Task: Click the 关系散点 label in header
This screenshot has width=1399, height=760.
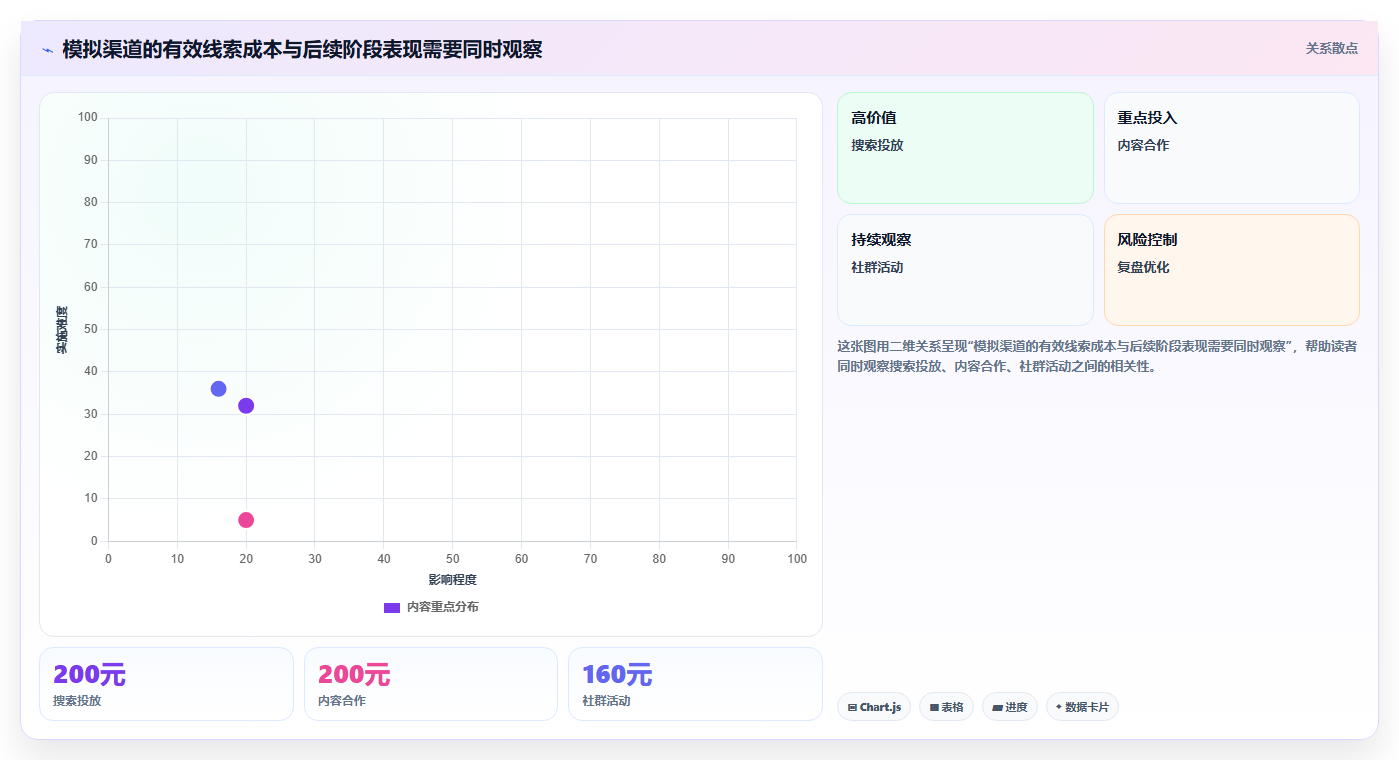Action: pos(1331,48)
